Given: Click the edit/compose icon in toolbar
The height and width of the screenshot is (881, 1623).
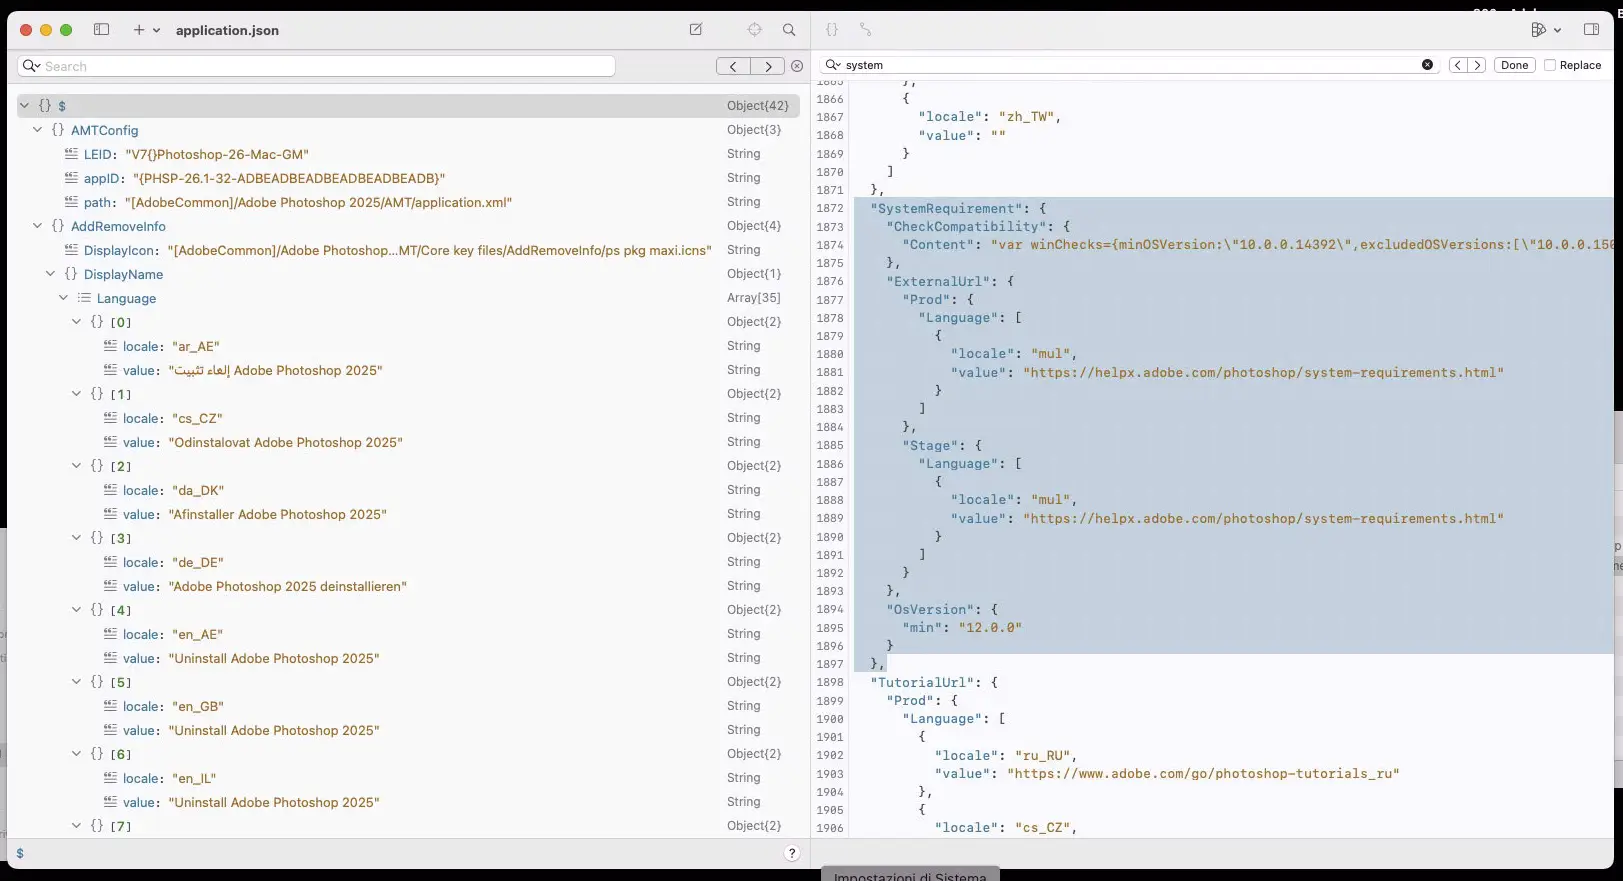Looking at the screenshot, I should click(696, 30).
